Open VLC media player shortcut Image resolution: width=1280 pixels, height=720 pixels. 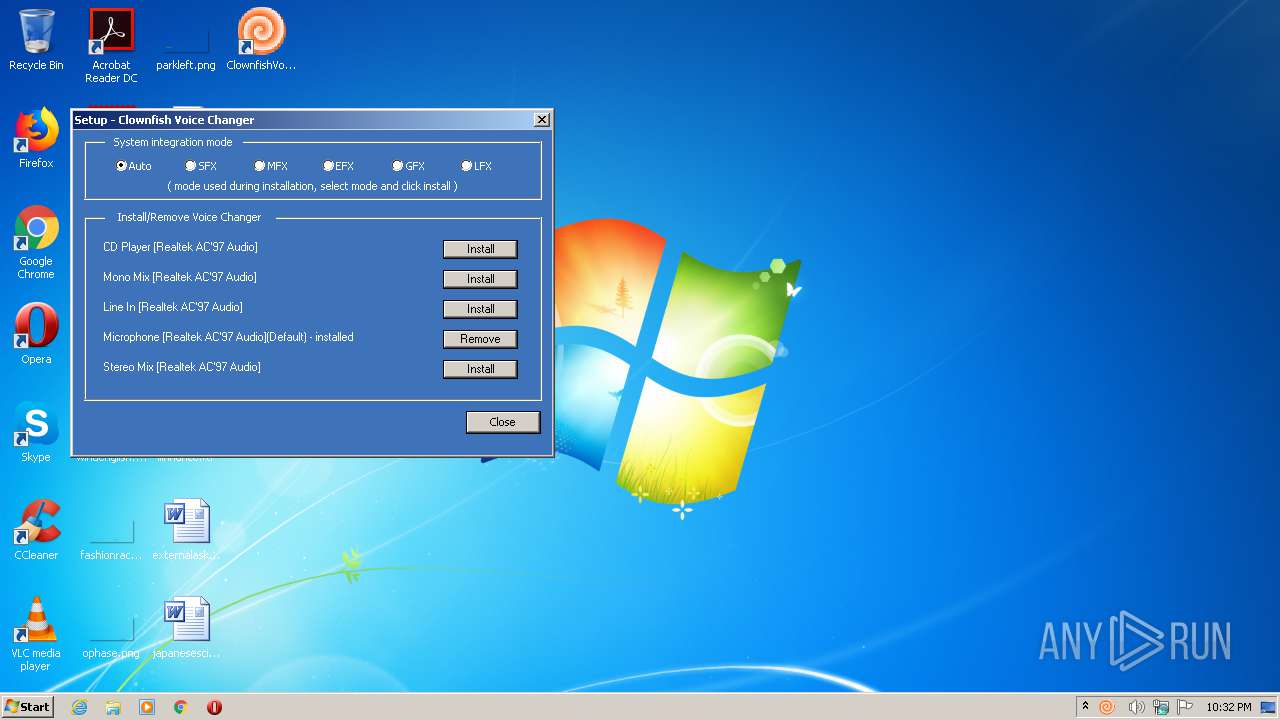36,634
